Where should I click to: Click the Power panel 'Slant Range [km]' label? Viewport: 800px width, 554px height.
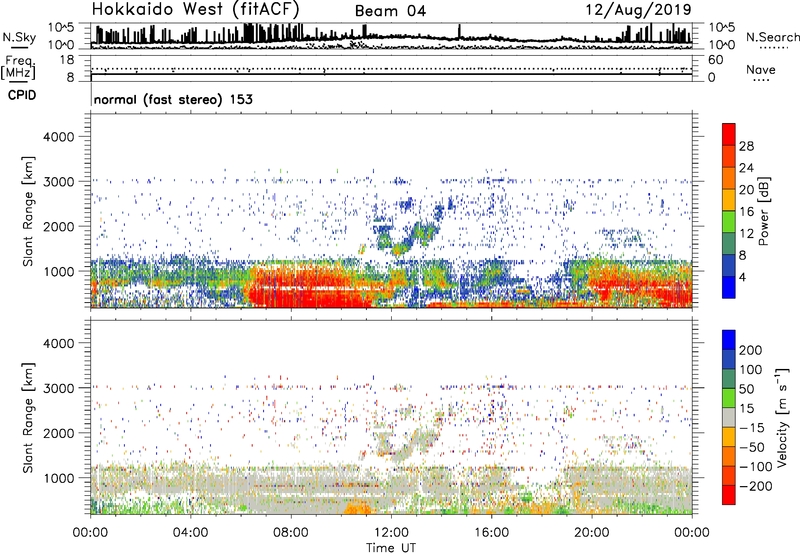click(28, 211)
